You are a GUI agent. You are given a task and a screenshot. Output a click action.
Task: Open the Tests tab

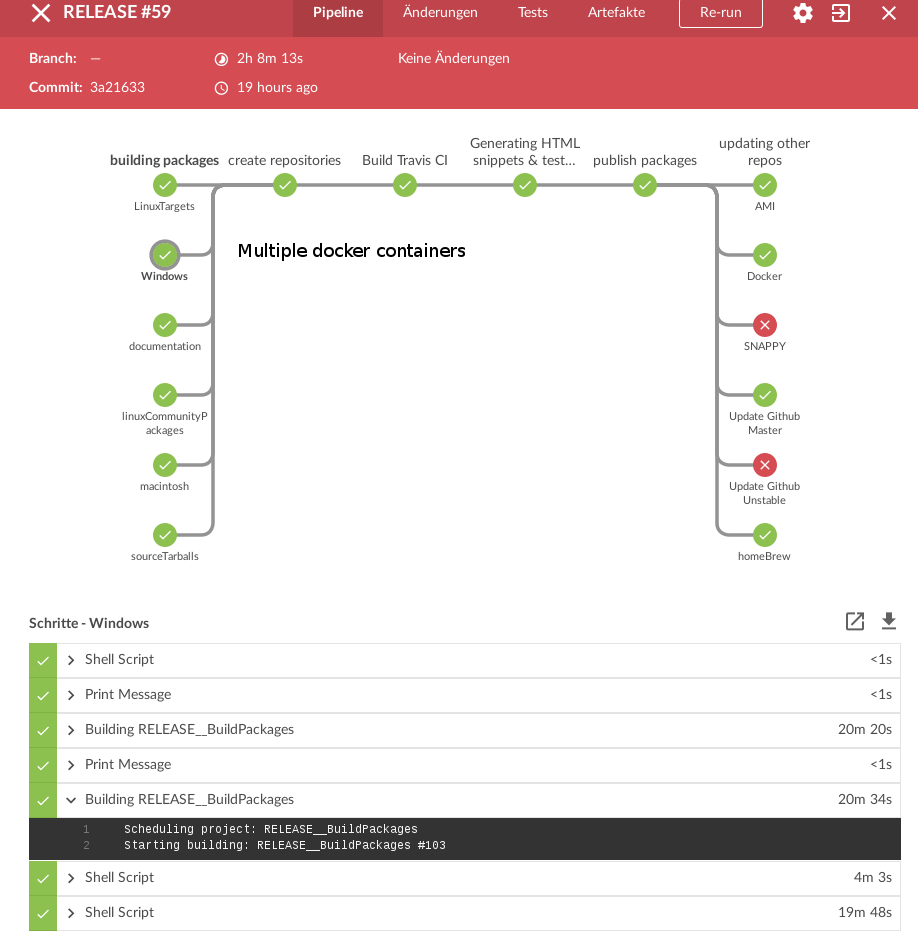pyautogui.click(x=533, y=13)
